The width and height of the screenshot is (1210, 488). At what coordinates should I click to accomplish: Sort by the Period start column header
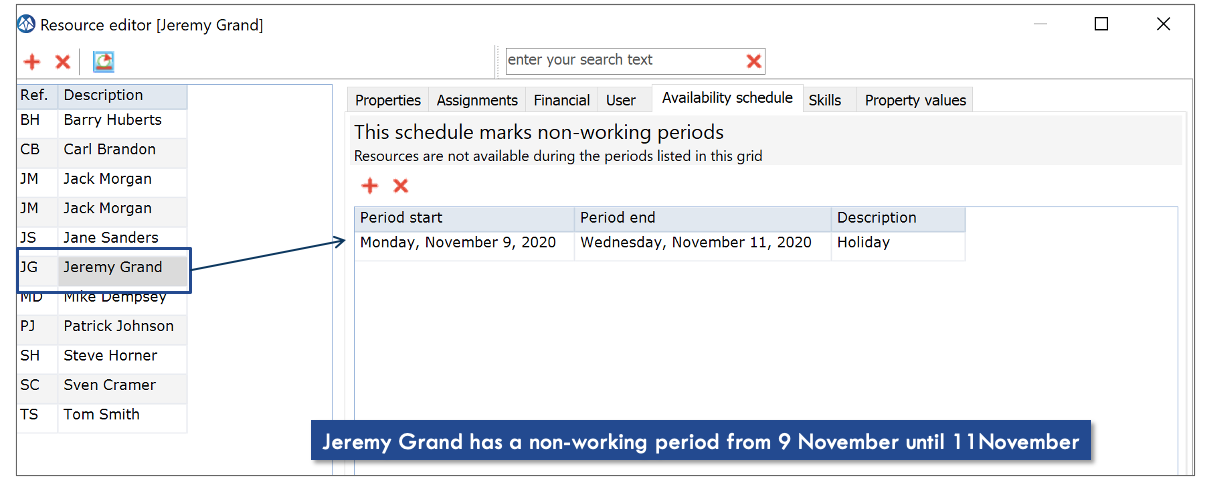(465, 218)
